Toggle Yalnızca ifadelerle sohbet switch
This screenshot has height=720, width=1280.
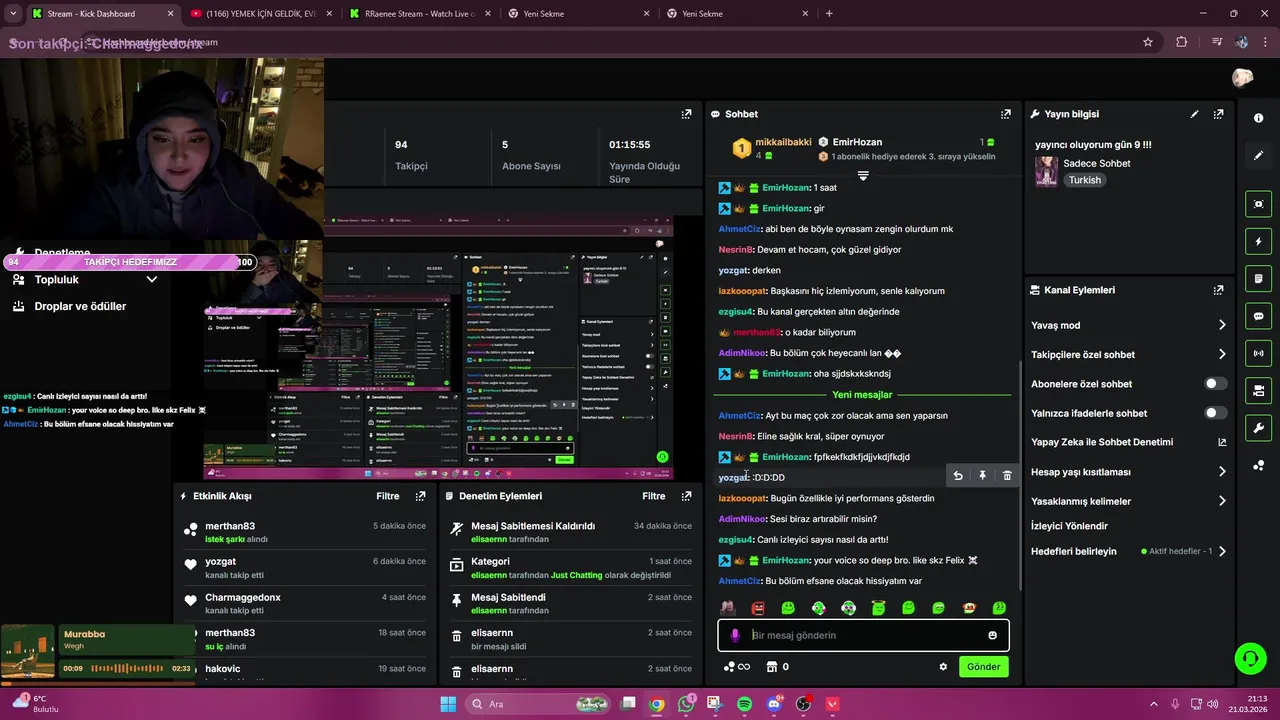pyautogui.click(x=1215, y=413)
